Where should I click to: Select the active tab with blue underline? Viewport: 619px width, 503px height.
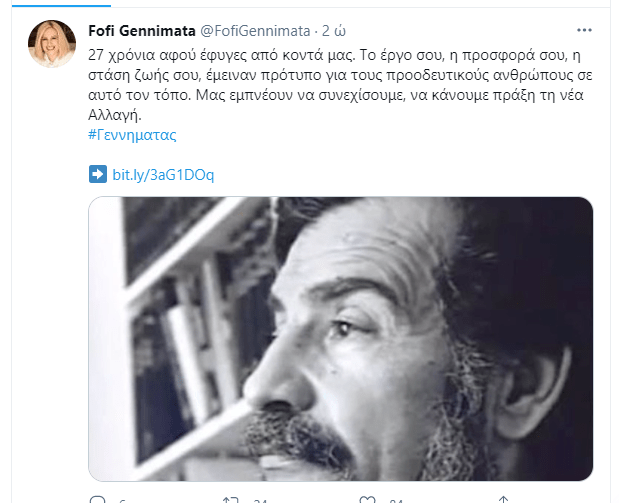[x=61, y=4]
